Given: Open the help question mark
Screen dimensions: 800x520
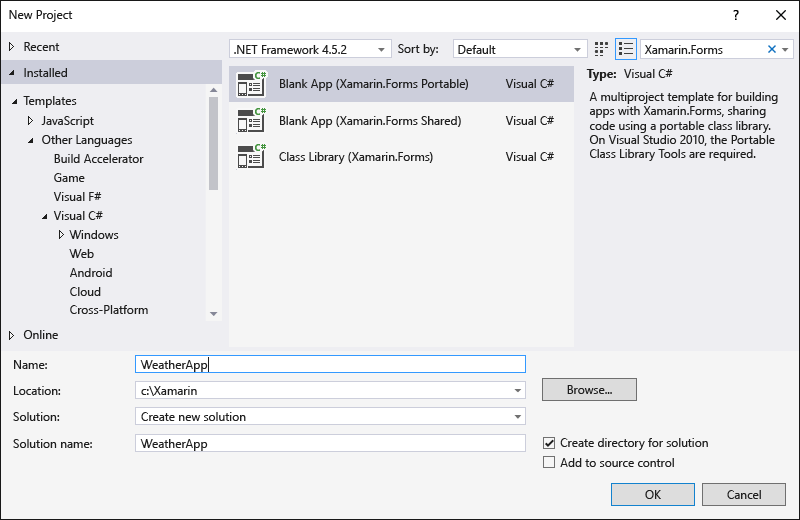Looking at the screenshot, I should click(x=736, y=15).
